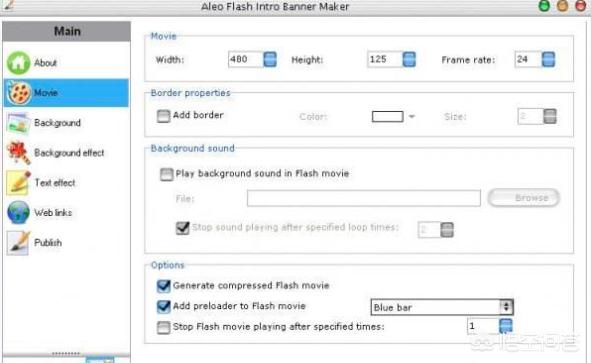The image size is (591, 363).
Task: Enable the Add border checkbox
Action: (163, 116)
